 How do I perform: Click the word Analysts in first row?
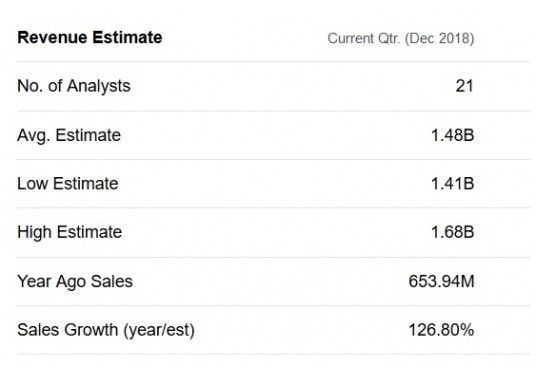click(x=98, y=86)
